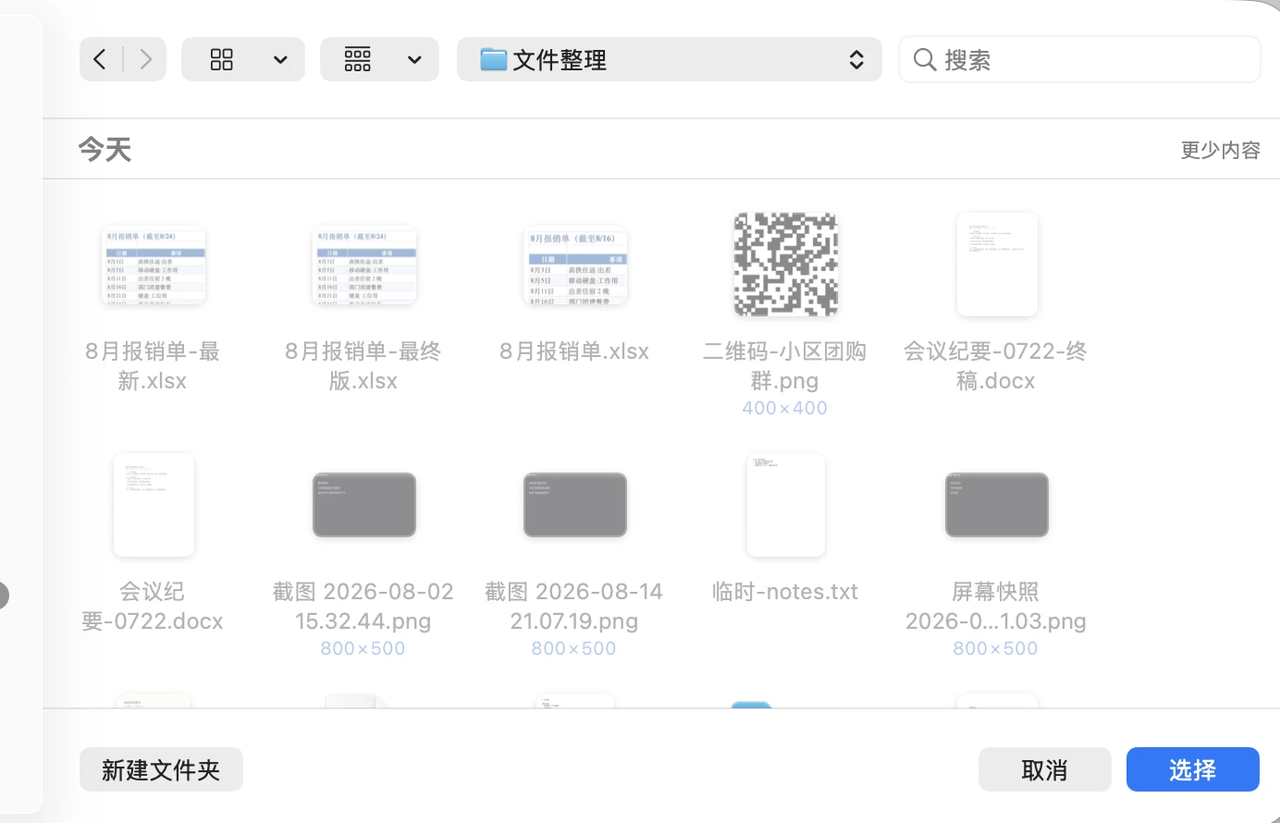The width and height of the screenshot is (1280, 823).
Task: Select 截图 2026-08-14 21.07.19.png thumbnail
Action: tap(575, 505)
